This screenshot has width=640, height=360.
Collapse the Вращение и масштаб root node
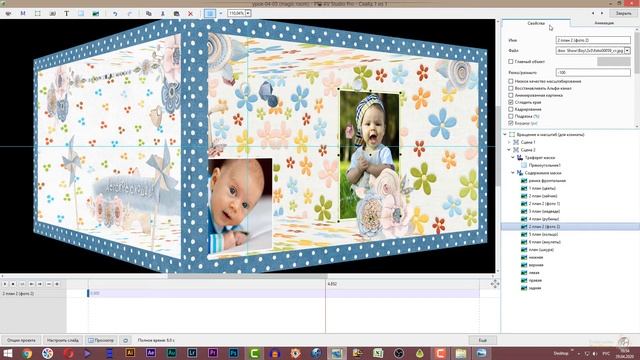click(x=505, y=134)
